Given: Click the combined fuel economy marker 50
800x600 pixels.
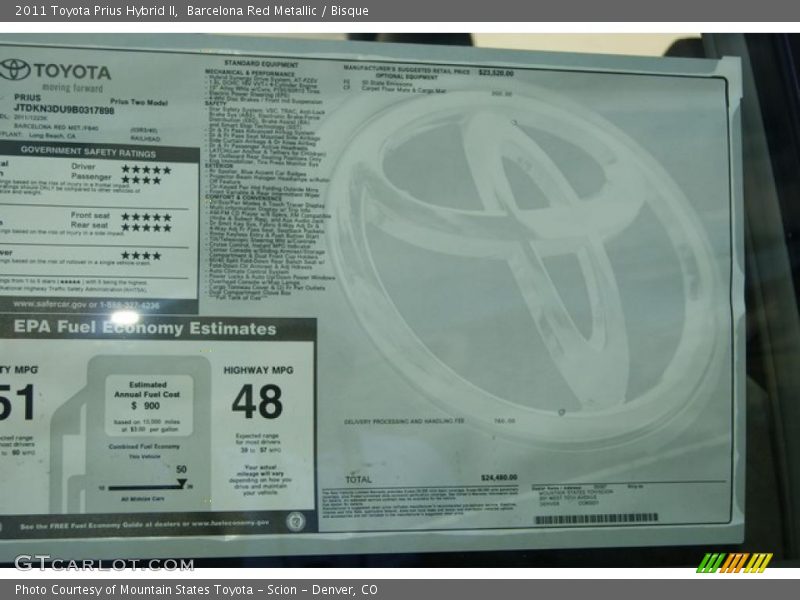Looking at the screenshot, I should (x=181, y=469).
